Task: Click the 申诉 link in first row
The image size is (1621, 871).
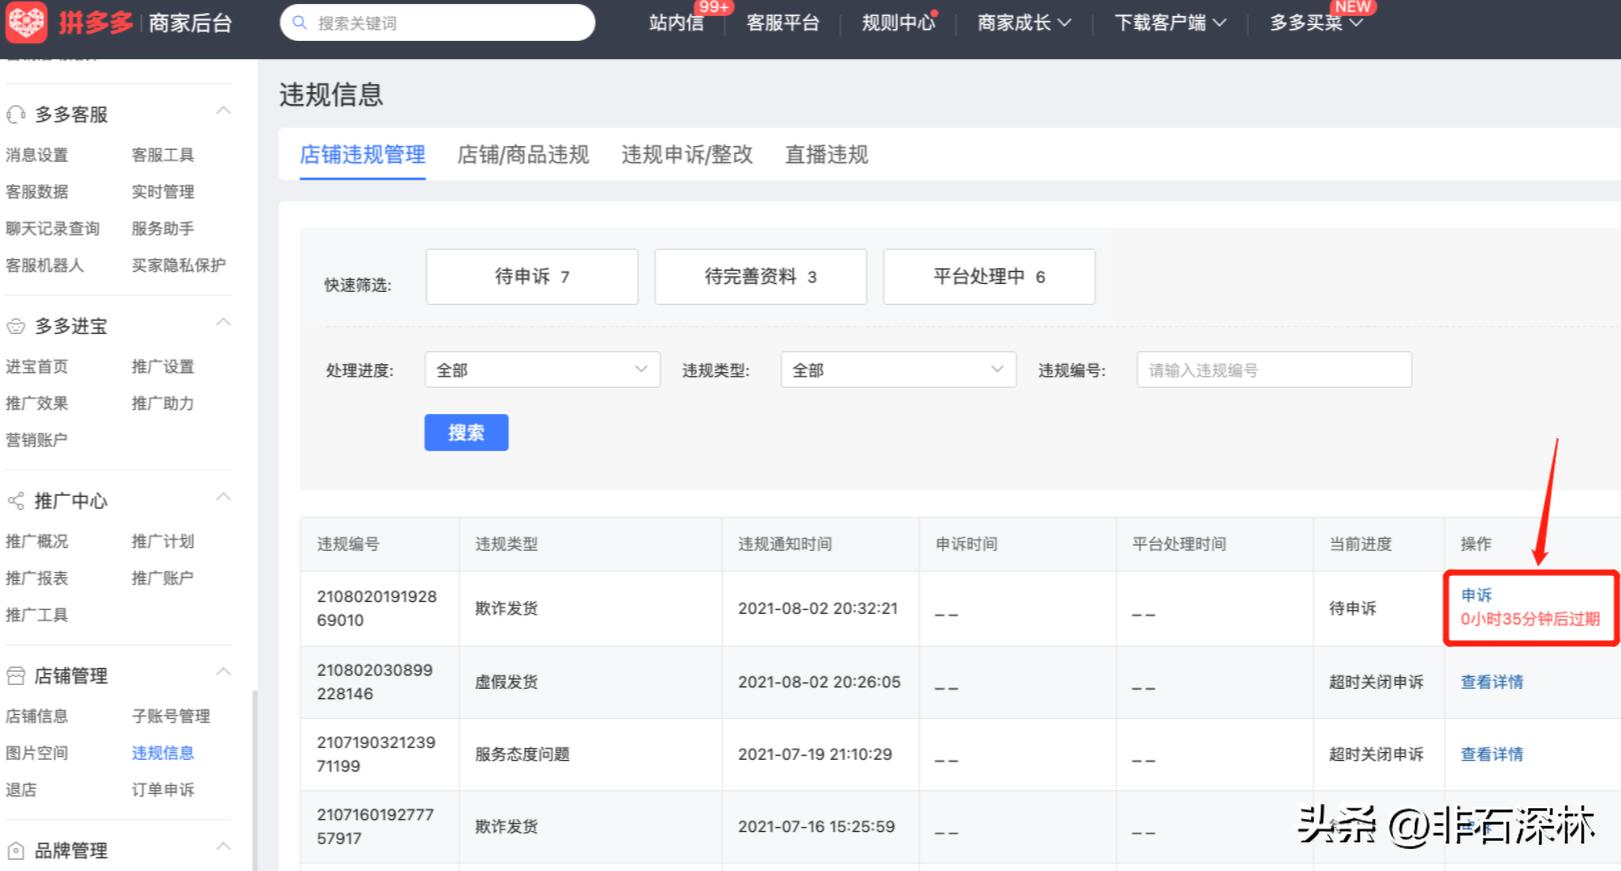Action: (x=1476, y=595)
